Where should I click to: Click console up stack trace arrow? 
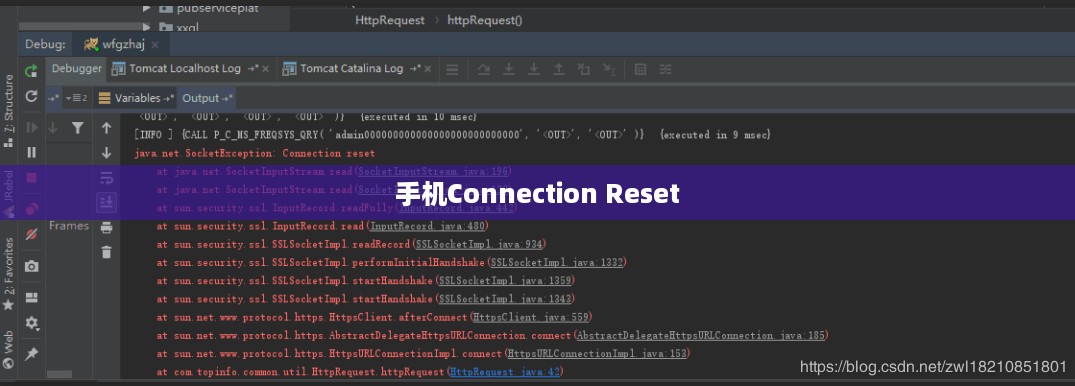click(x=106, y=128)
